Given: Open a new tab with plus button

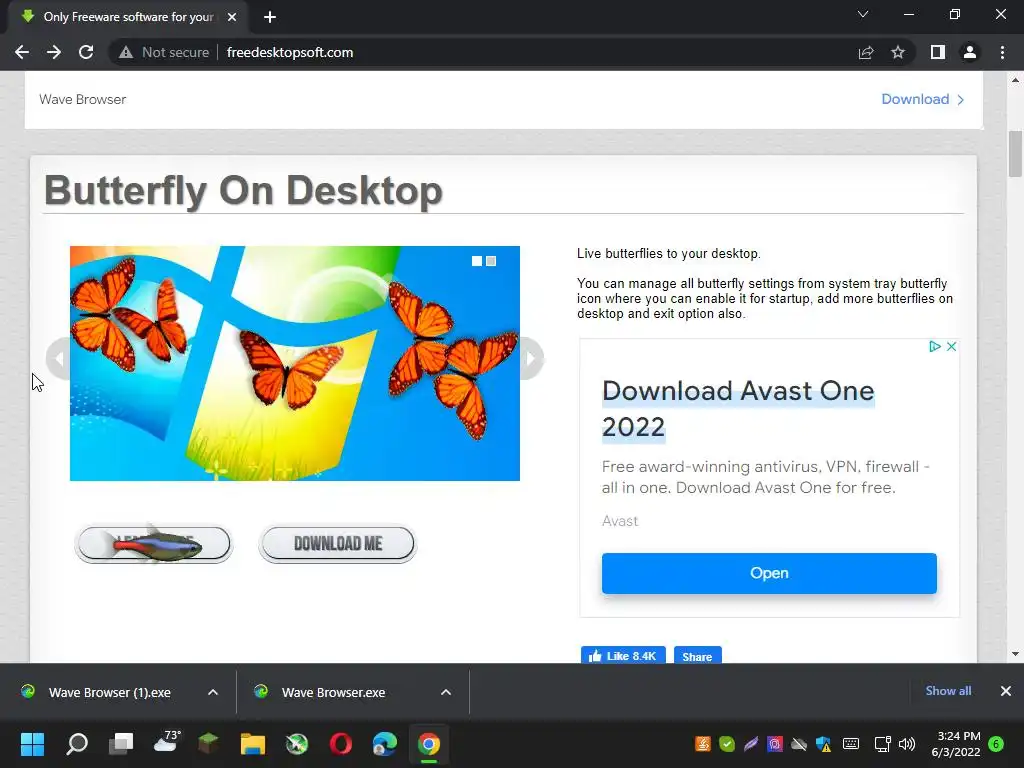Looking at the screenshot, I should click(x=270, y=17).
